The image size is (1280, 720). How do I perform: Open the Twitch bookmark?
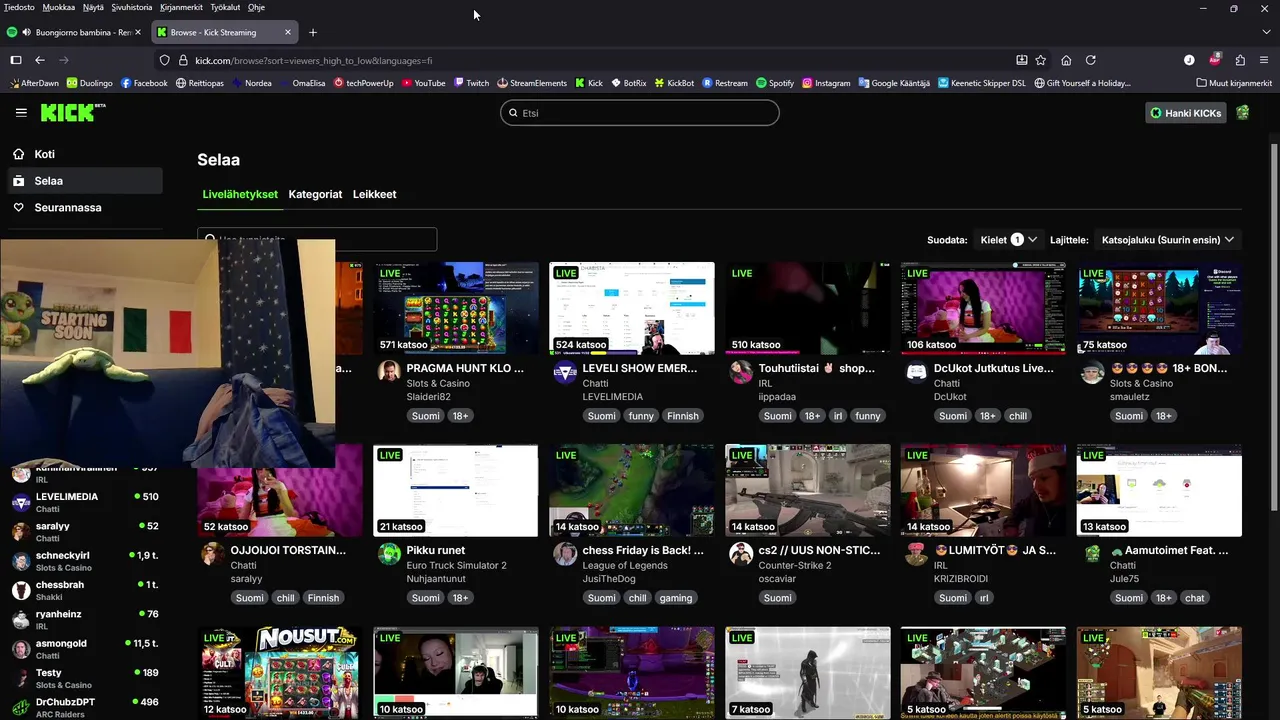pyautogui.click(x=471, y=83)
